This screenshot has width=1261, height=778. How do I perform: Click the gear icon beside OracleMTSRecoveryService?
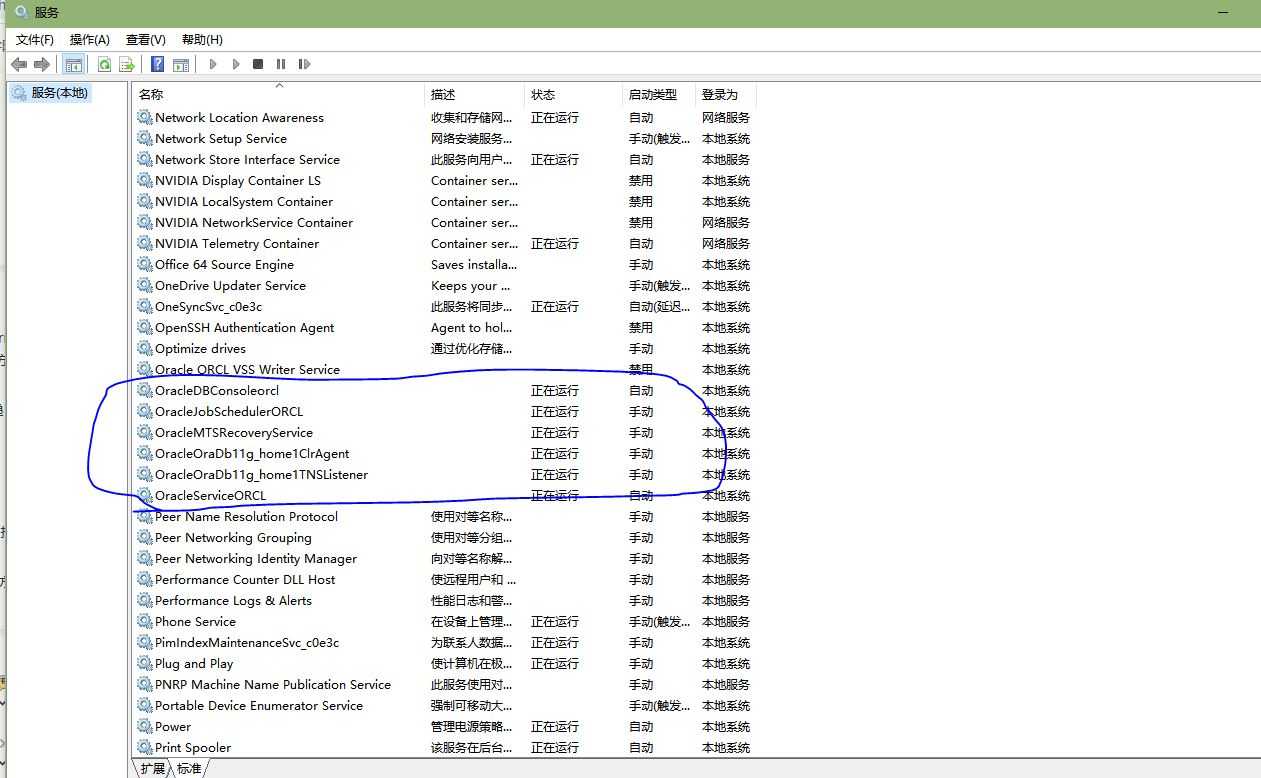point(145,432)
